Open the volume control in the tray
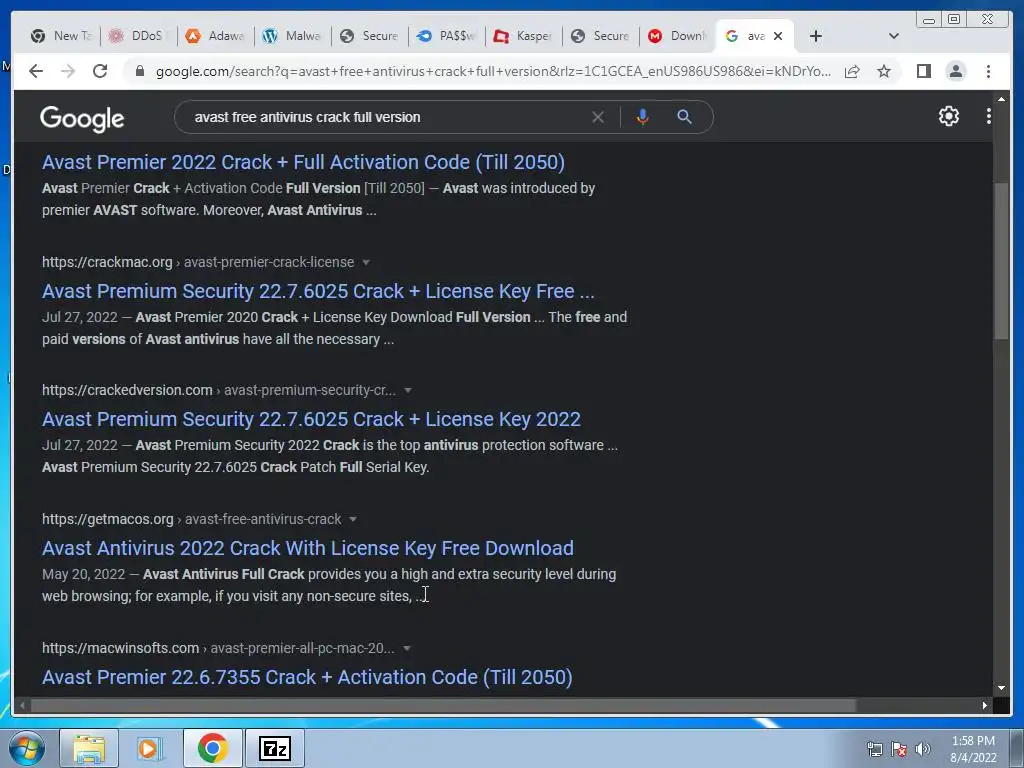Viewport: 1024px width, 768px height. [x=923, y=749]
